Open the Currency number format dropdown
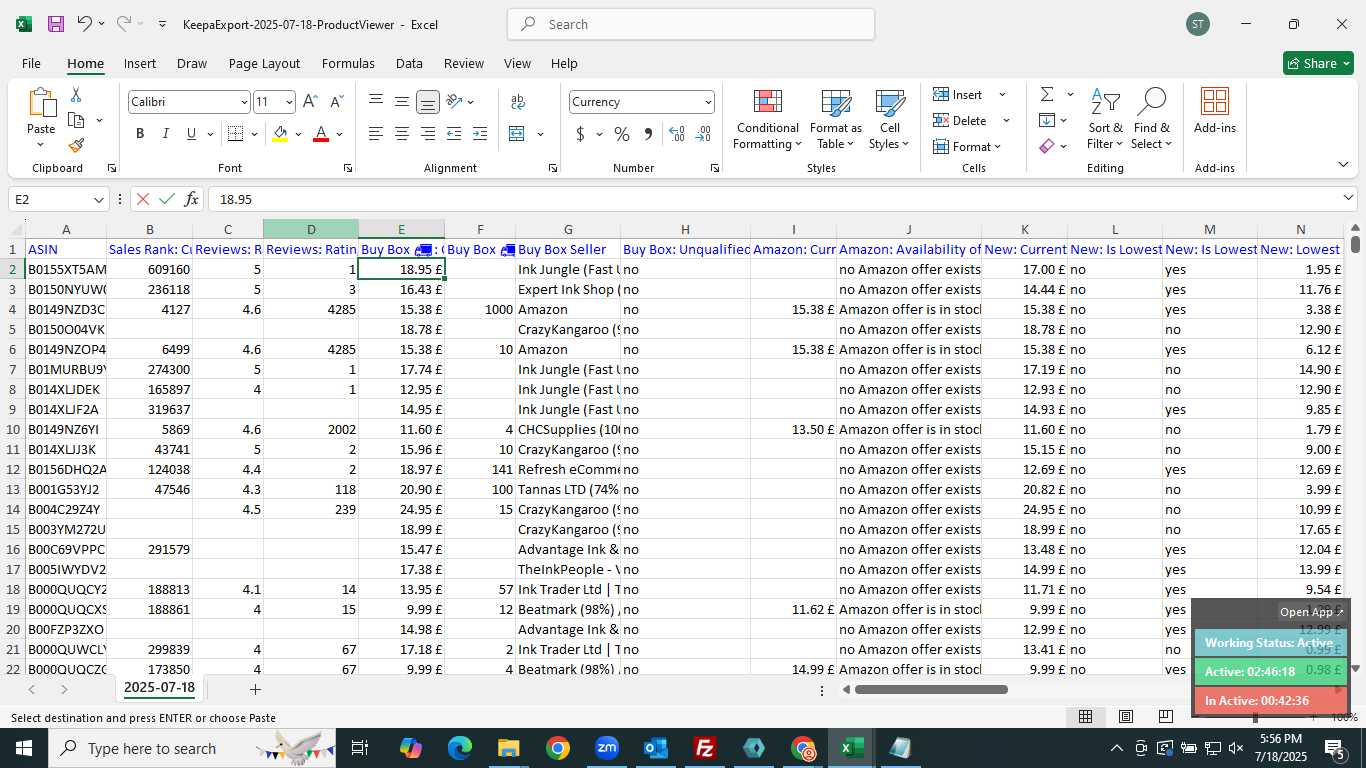This screenshot has height=768, width=1366. click(708, 102)
